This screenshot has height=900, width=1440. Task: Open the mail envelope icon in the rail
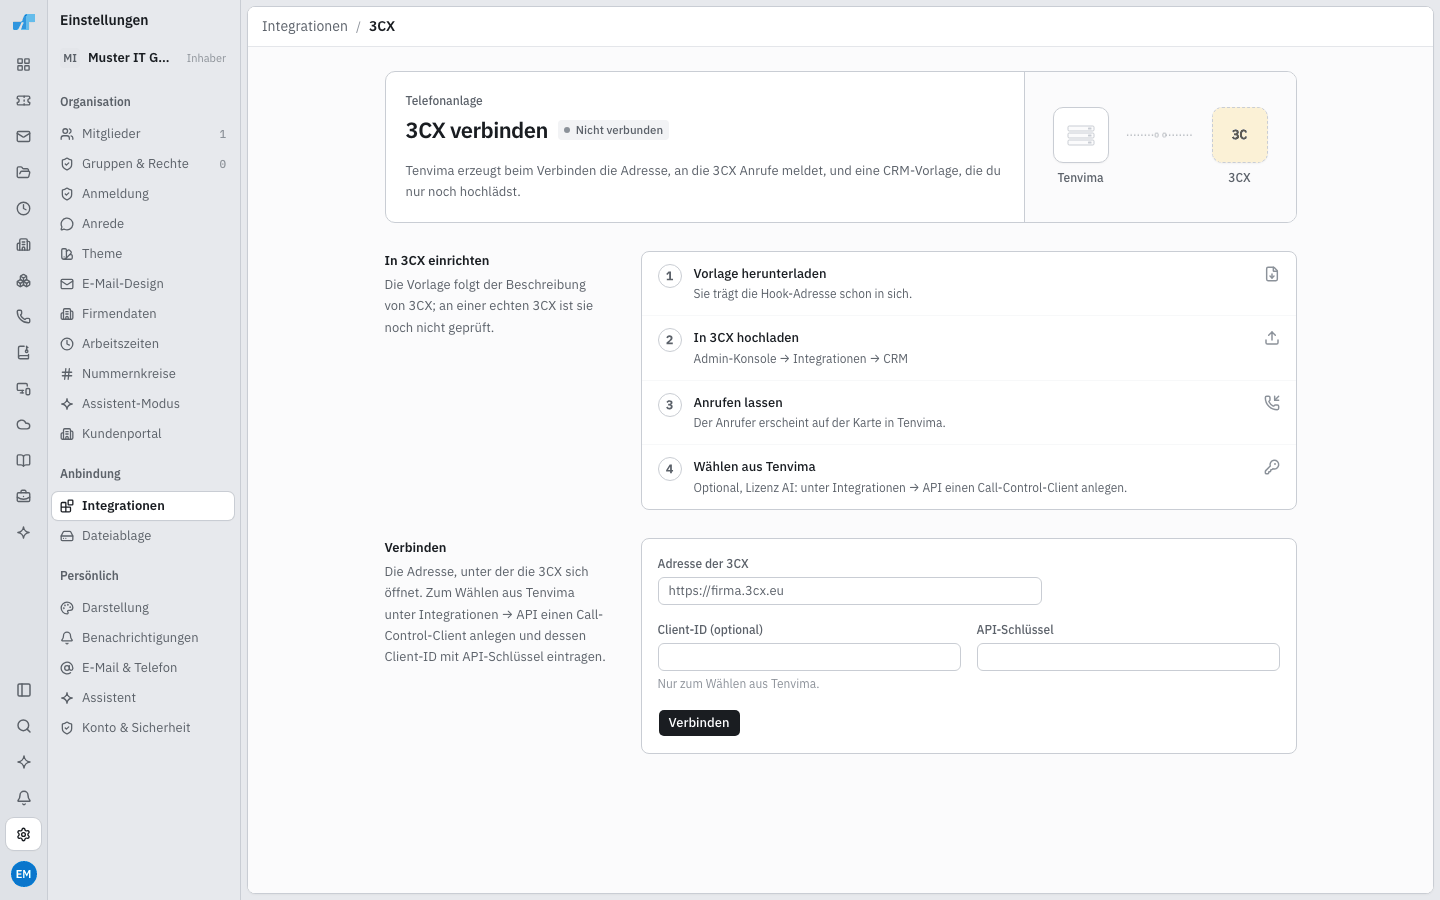coord(24,137)
